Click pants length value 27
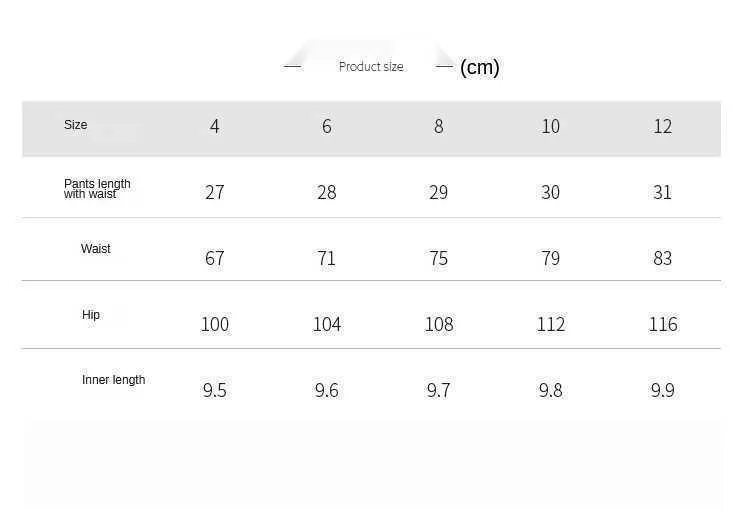Screen dimensions: 749x532 tap(214, 192)
